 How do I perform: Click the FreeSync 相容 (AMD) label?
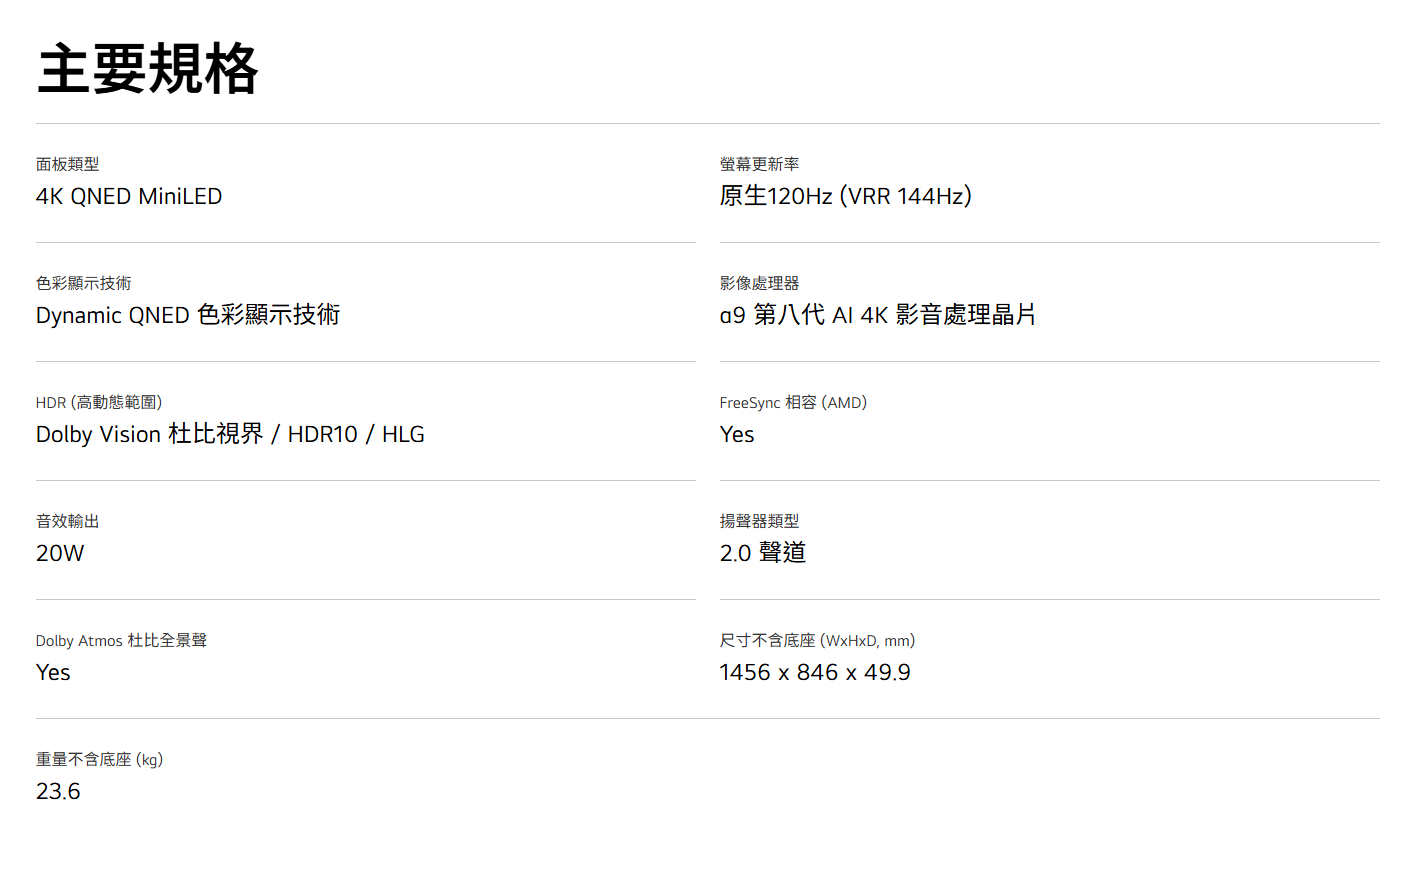pyautogui.click(x=793, y=402)
